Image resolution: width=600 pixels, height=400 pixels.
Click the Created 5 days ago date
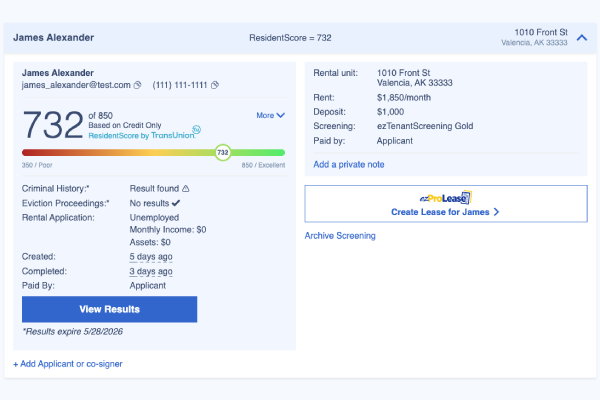(151, 256)
